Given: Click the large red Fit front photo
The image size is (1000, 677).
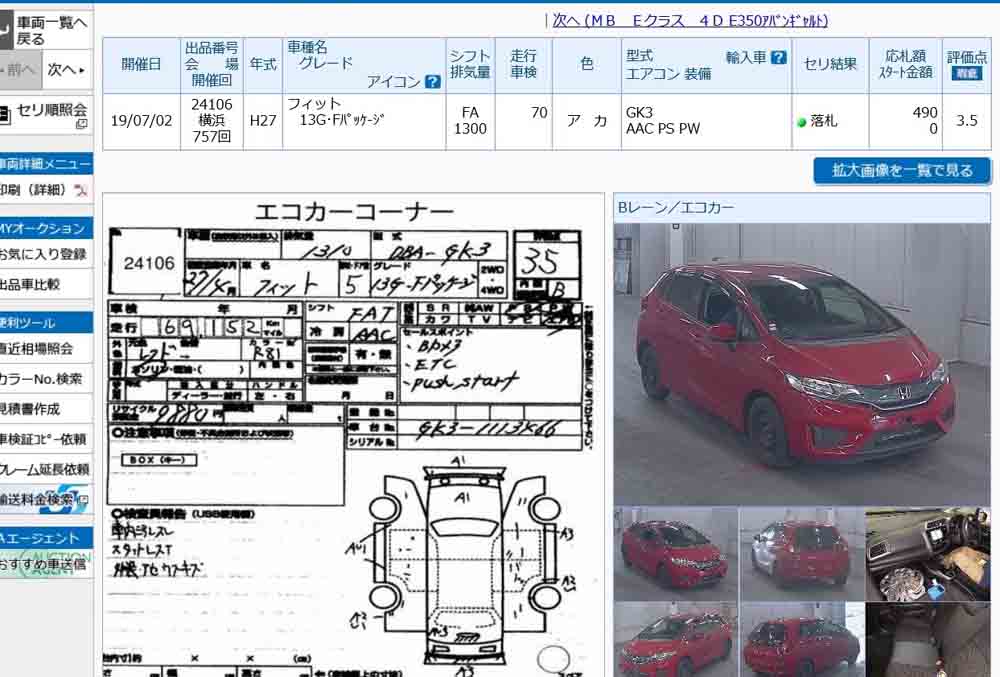Looking at the screenshot, I should [x=802, y=363].
